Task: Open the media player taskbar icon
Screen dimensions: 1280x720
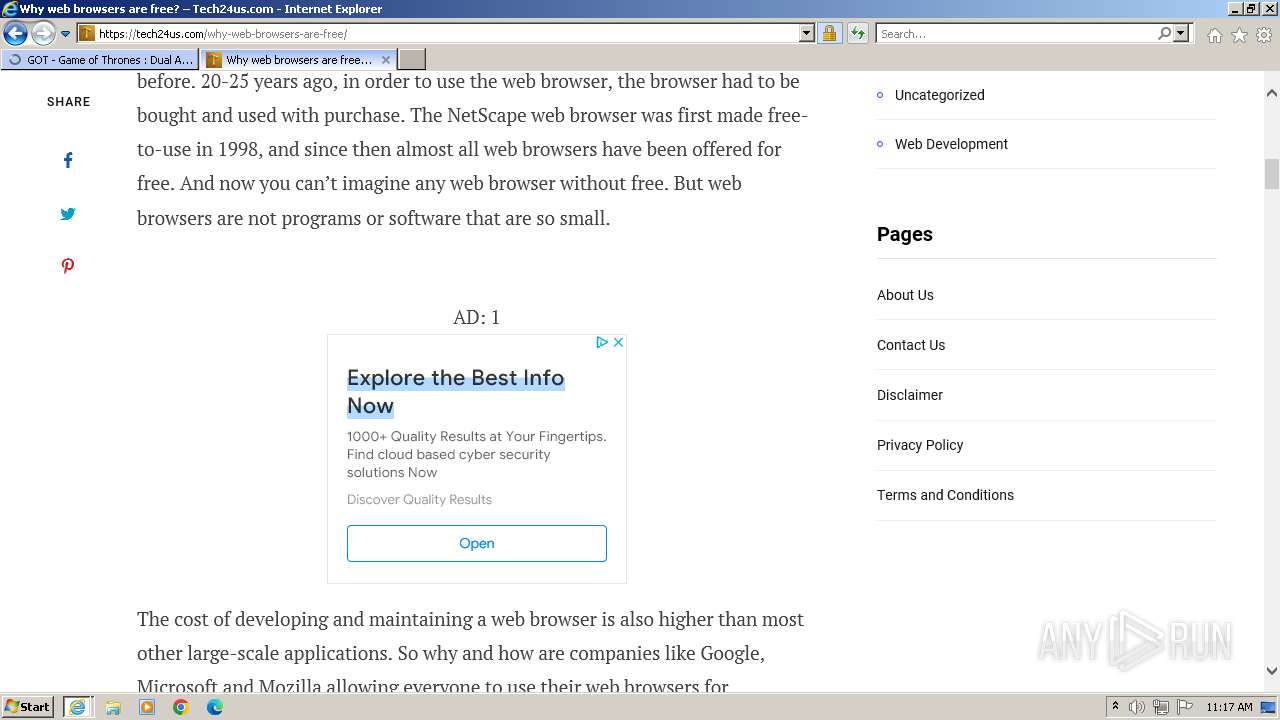Action: (147, 707)
